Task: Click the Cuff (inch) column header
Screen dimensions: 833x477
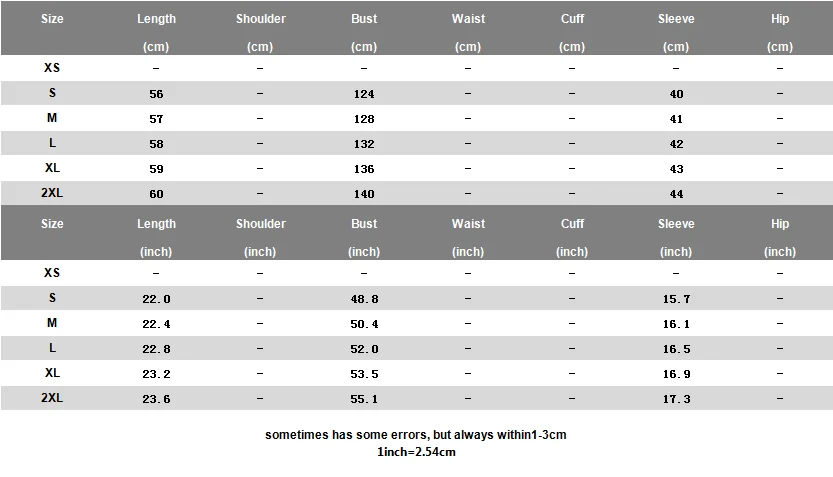Action: [572, 237]
